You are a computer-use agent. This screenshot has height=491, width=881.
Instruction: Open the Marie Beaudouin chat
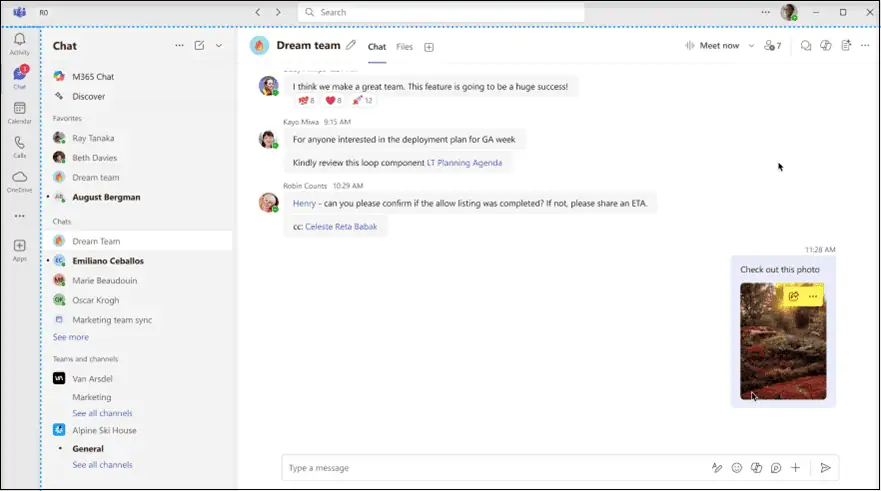point(105,280)
